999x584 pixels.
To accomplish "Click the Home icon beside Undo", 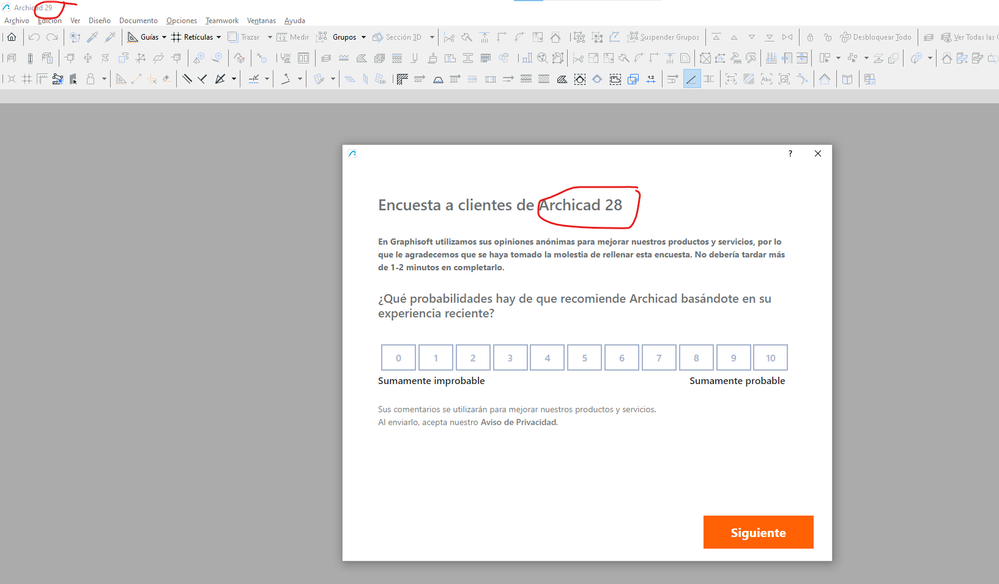I will 11,37.
